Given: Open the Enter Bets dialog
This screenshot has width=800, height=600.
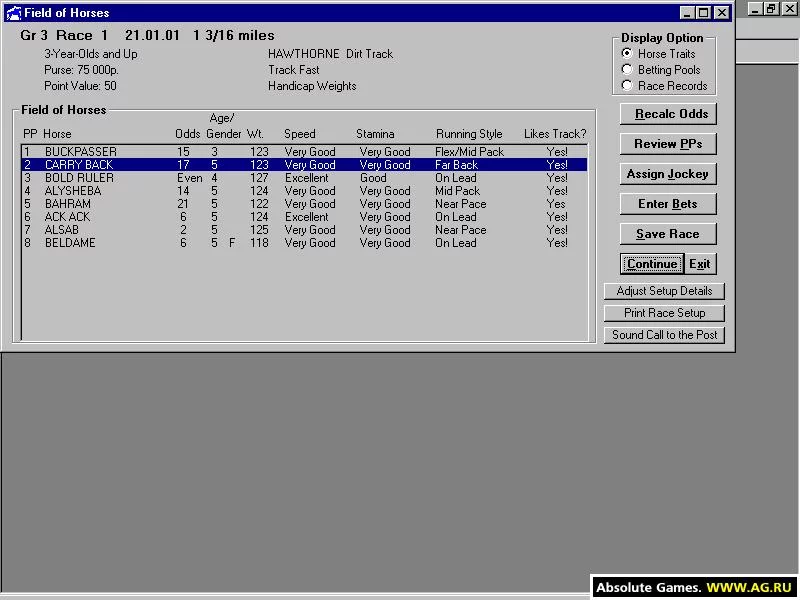Looking at the screenshot, I should pos(668,204).
